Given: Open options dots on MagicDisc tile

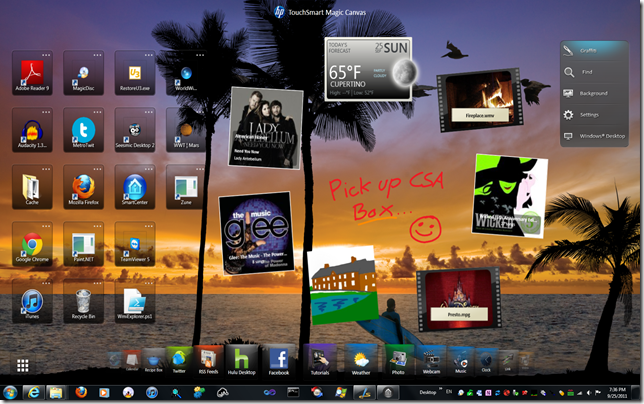Looking at the screenshot, I should click(97, 55).
